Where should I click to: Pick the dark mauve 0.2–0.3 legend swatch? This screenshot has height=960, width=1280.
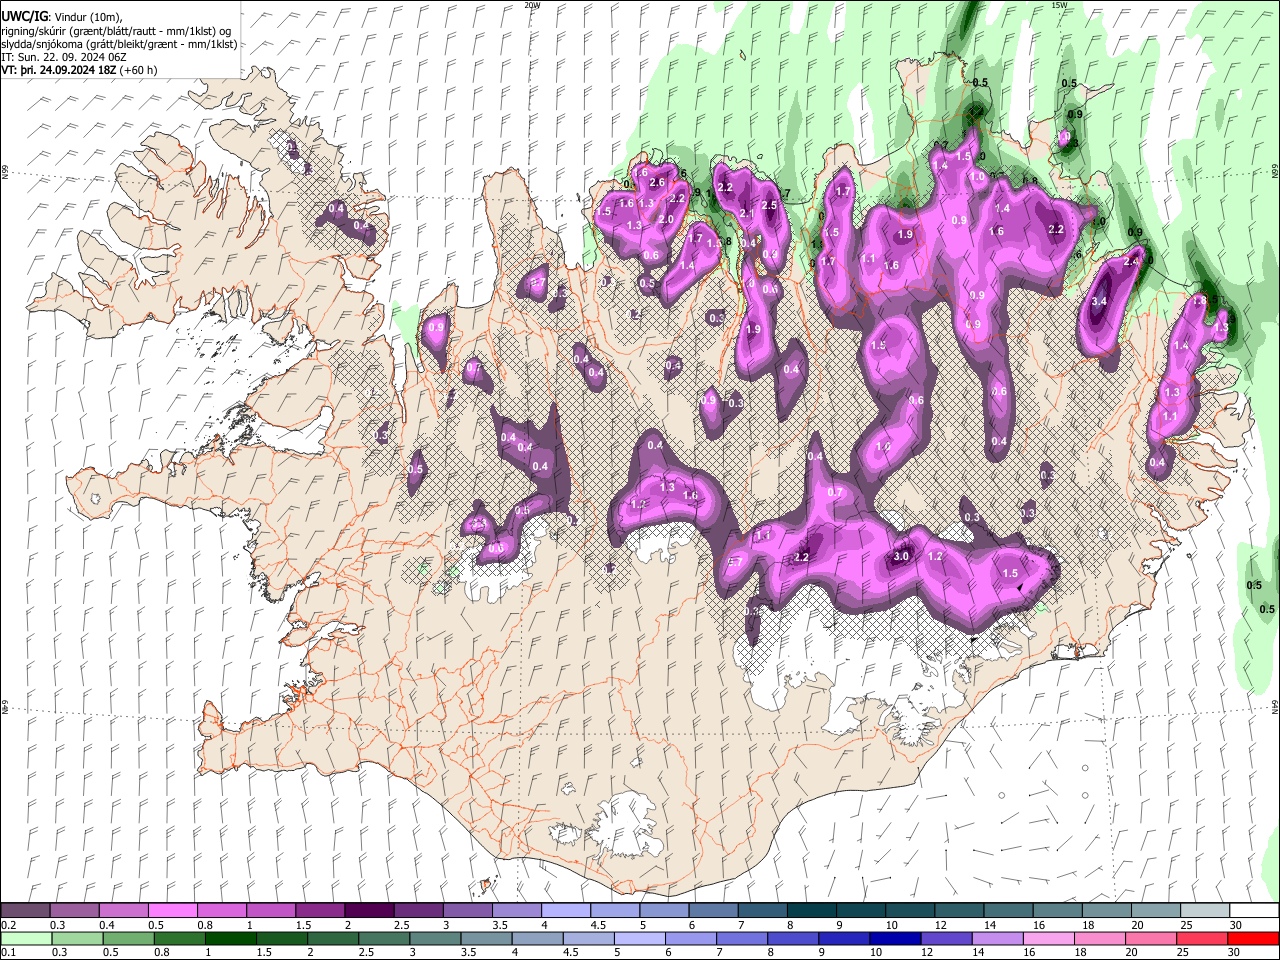[x=26, y=911]
